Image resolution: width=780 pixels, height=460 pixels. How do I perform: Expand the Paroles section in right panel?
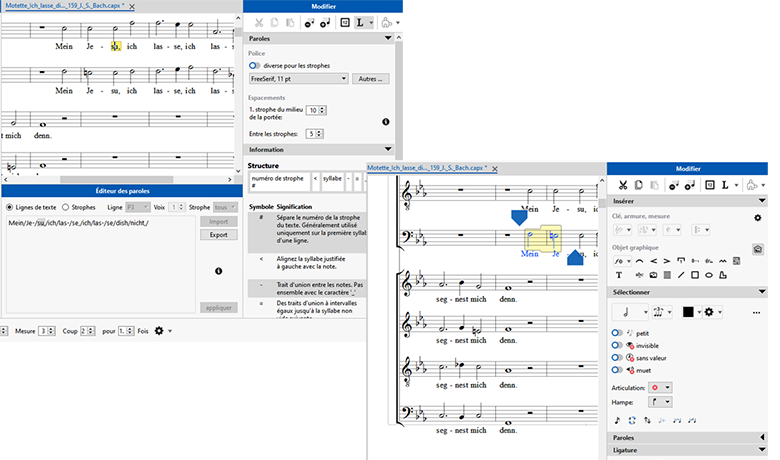click(x=763, y=438)
